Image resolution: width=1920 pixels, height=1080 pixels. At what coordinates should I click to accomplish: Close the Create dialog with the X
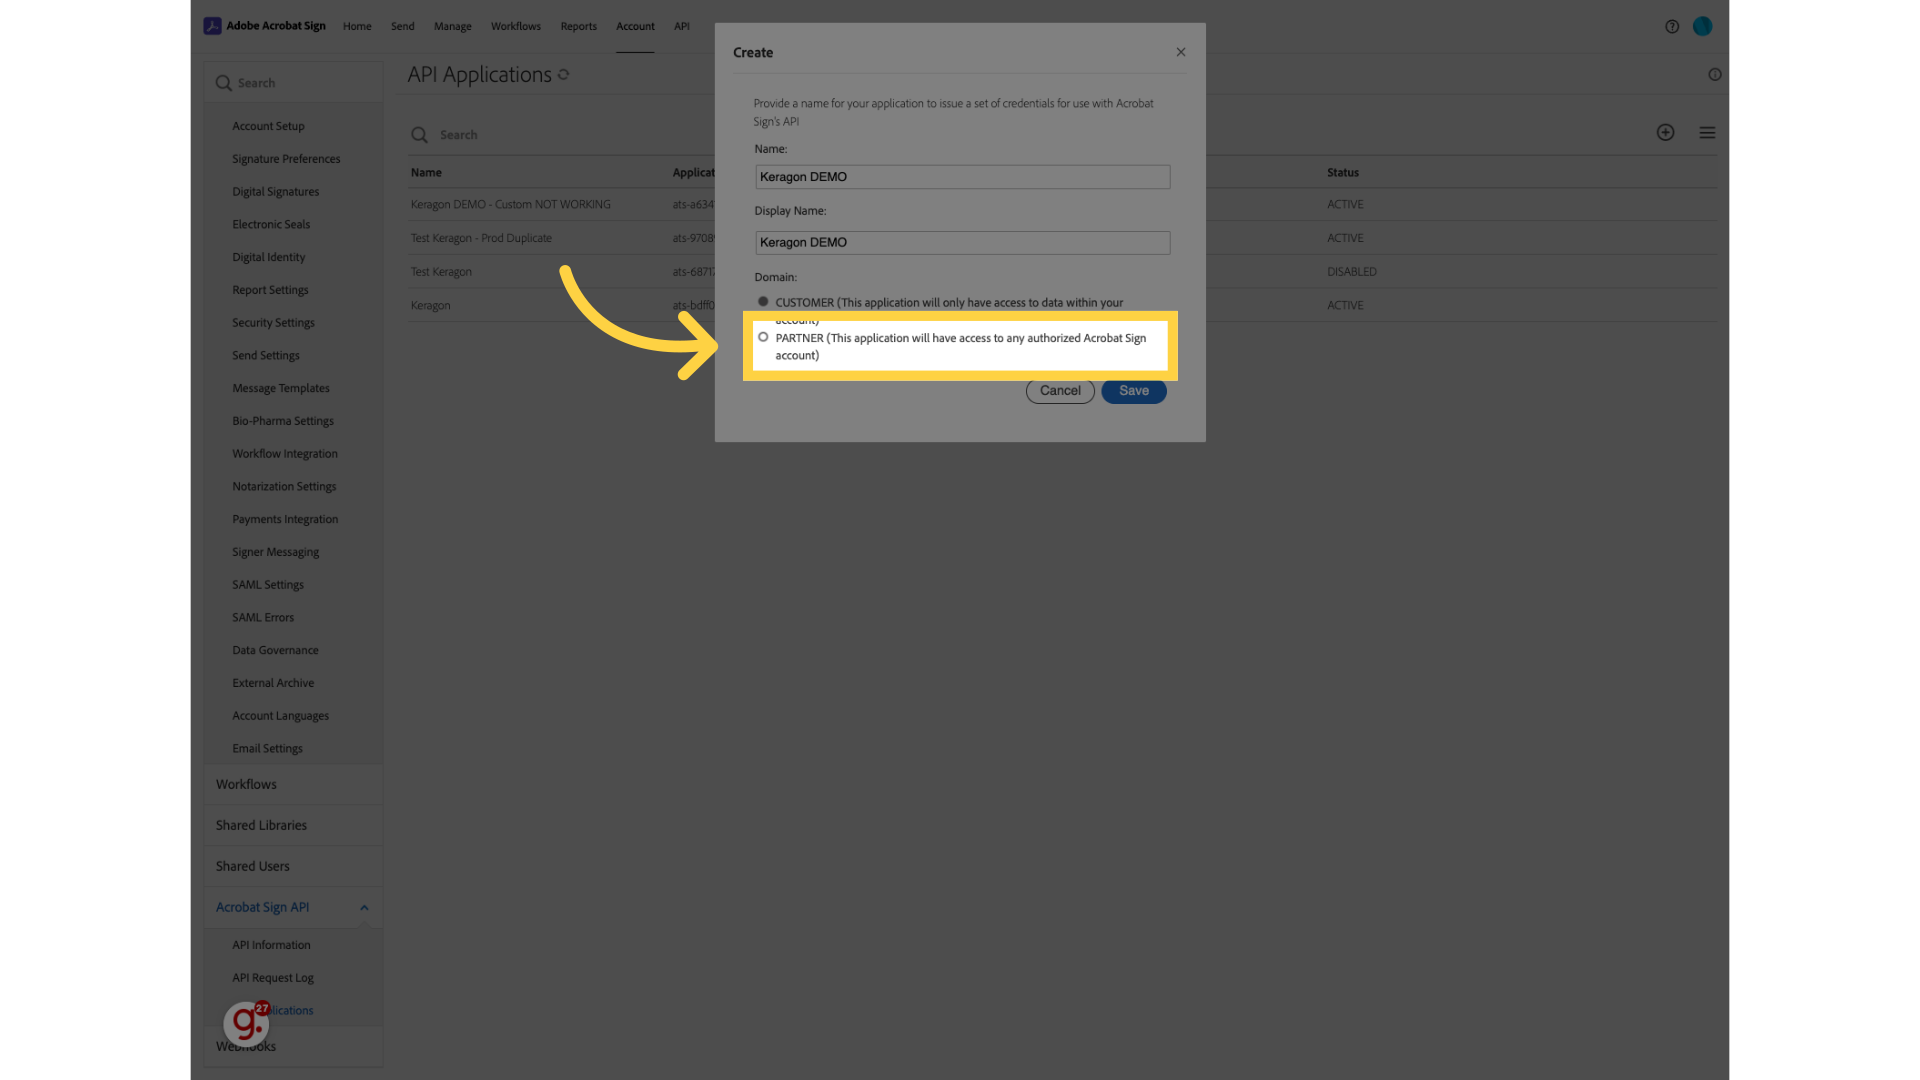[1181, 52]
